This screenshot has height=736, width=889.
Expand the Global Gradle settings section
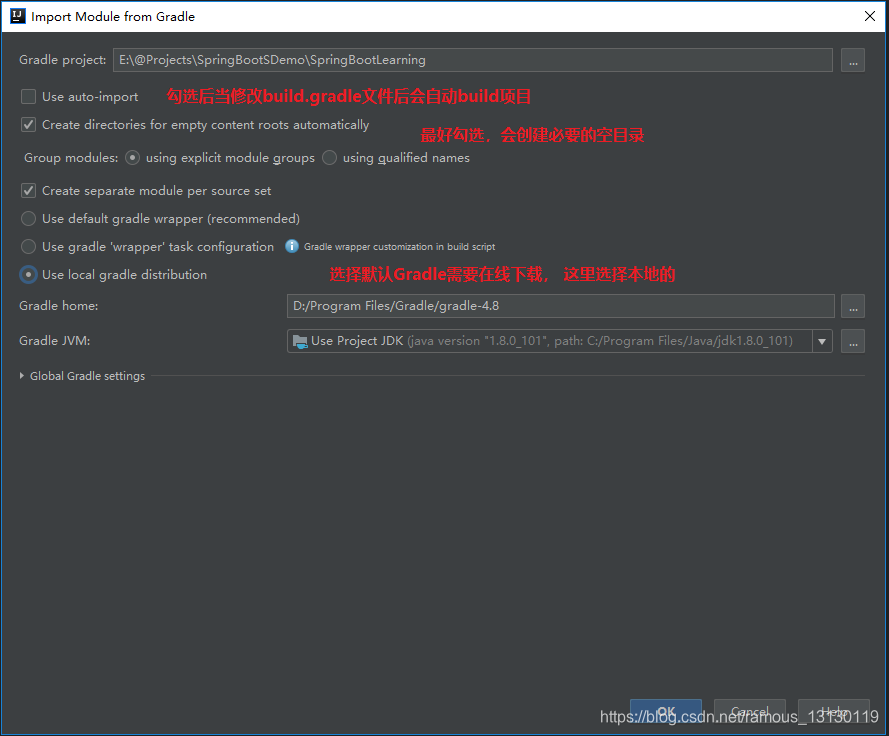[x=22, y=375]
